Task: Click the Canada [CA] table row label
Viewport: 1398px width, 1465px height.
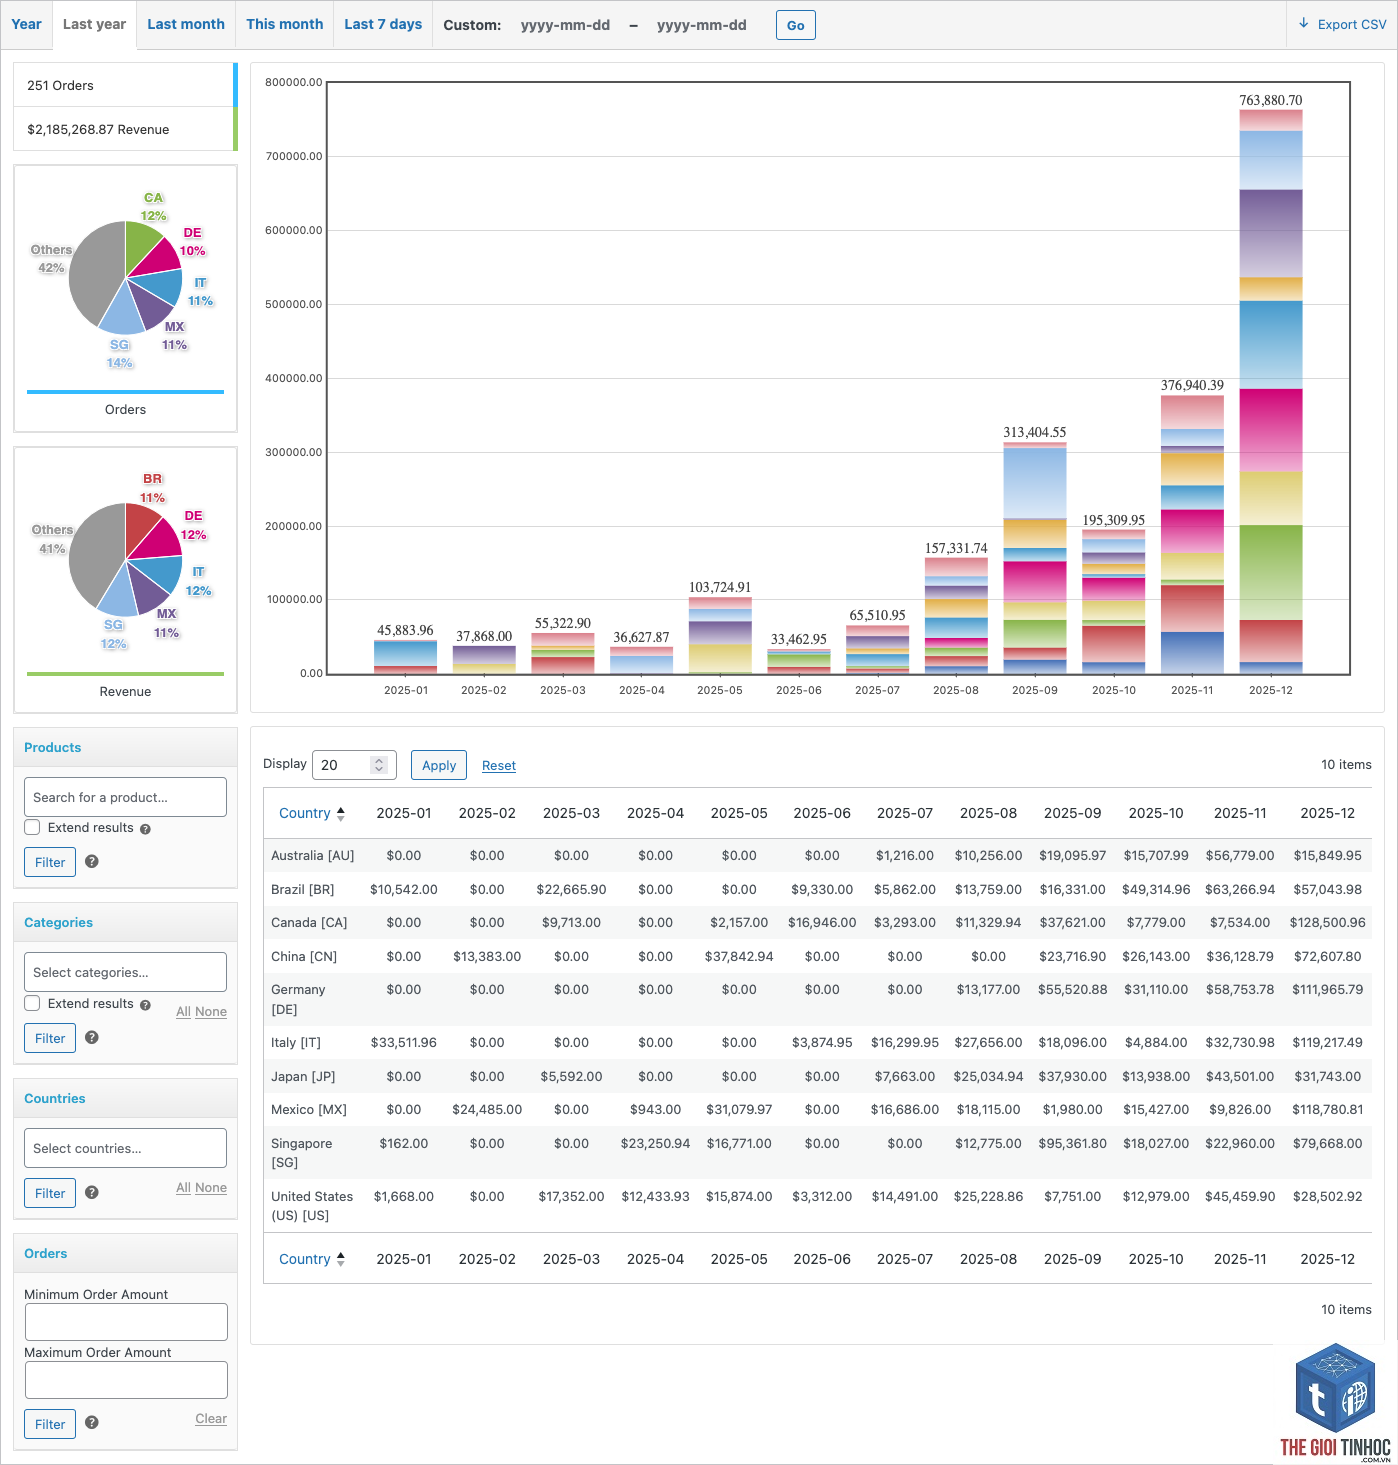Action: [309, 923]
